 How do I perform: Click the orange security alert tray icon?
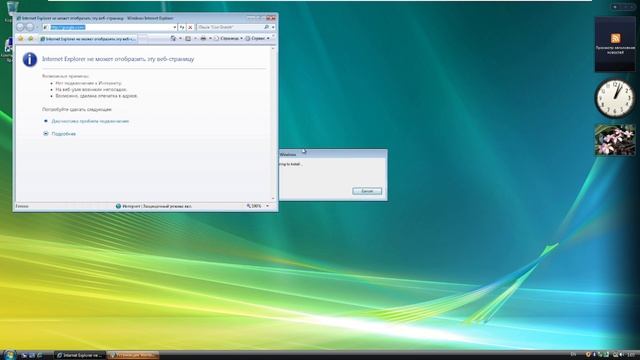tap(588, 355)
